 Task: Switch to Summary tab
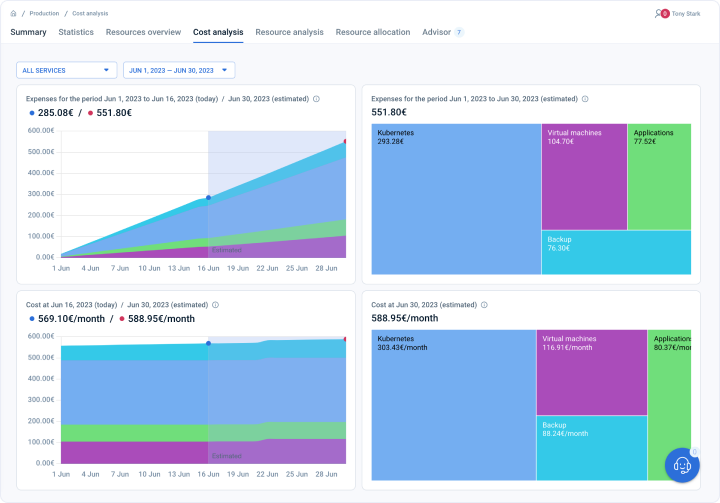coord(28,32)
